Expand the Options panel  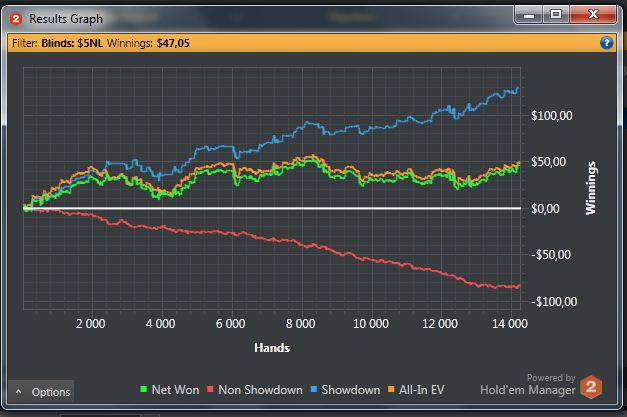(41, 392)
